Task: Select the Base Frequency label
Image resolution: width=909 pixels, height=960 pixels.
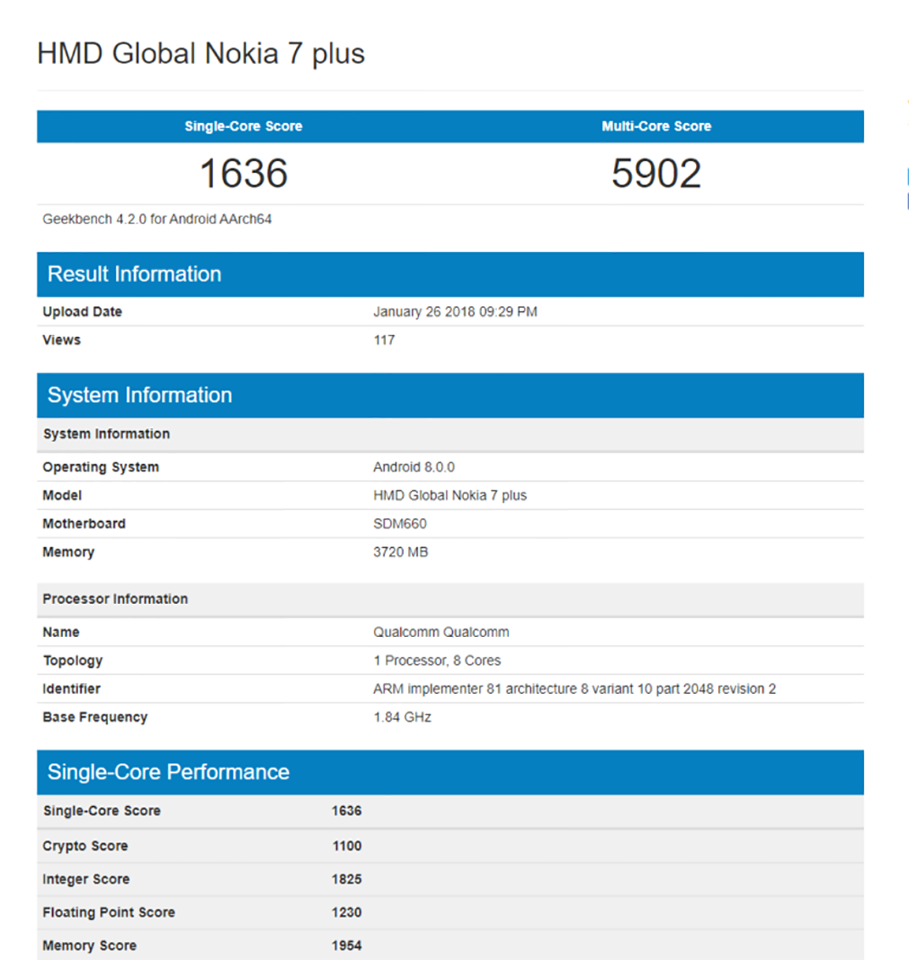Action: coord(95,717)
